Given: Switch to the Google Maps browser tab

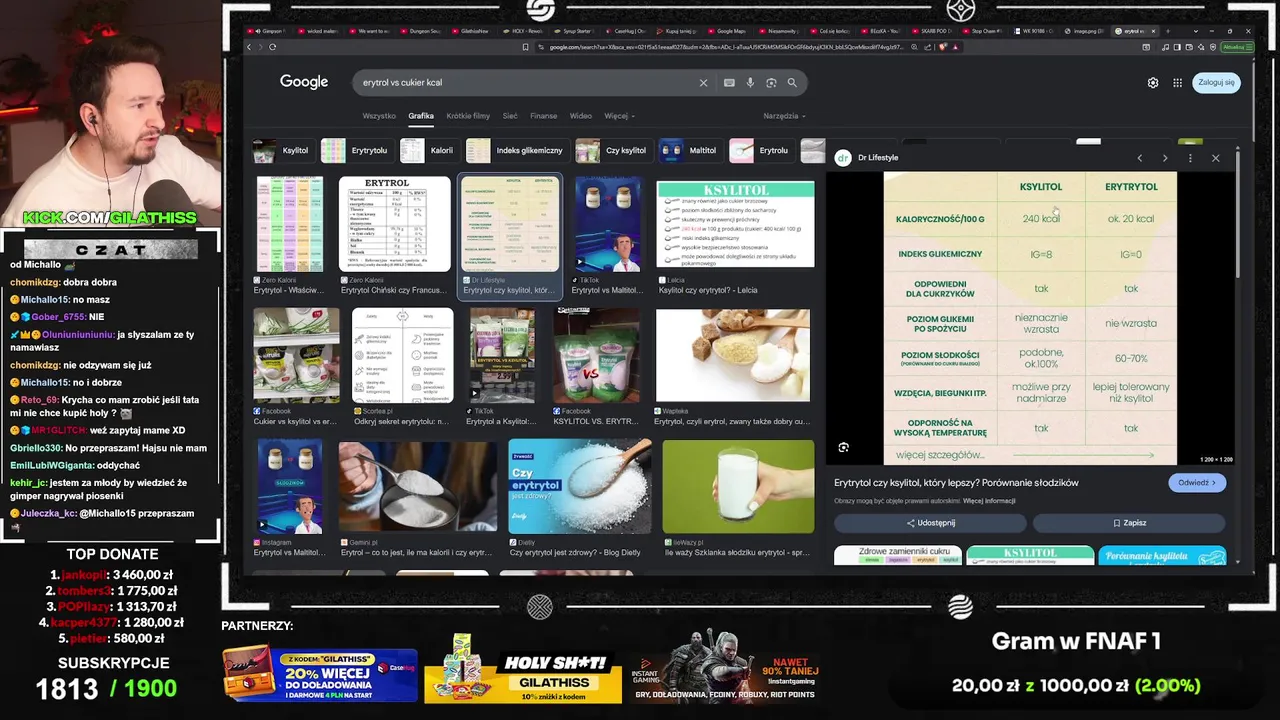Looking at the screenshot, I should pos(725,31).
